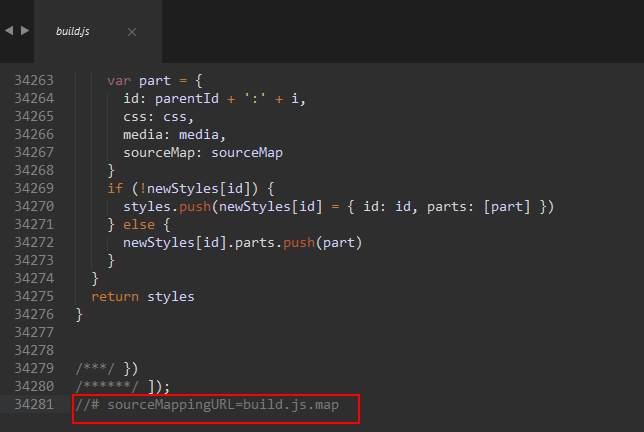Screen dimensions: 644x432
Task: Close the build.js tab
Action: (x=132, y=32)
